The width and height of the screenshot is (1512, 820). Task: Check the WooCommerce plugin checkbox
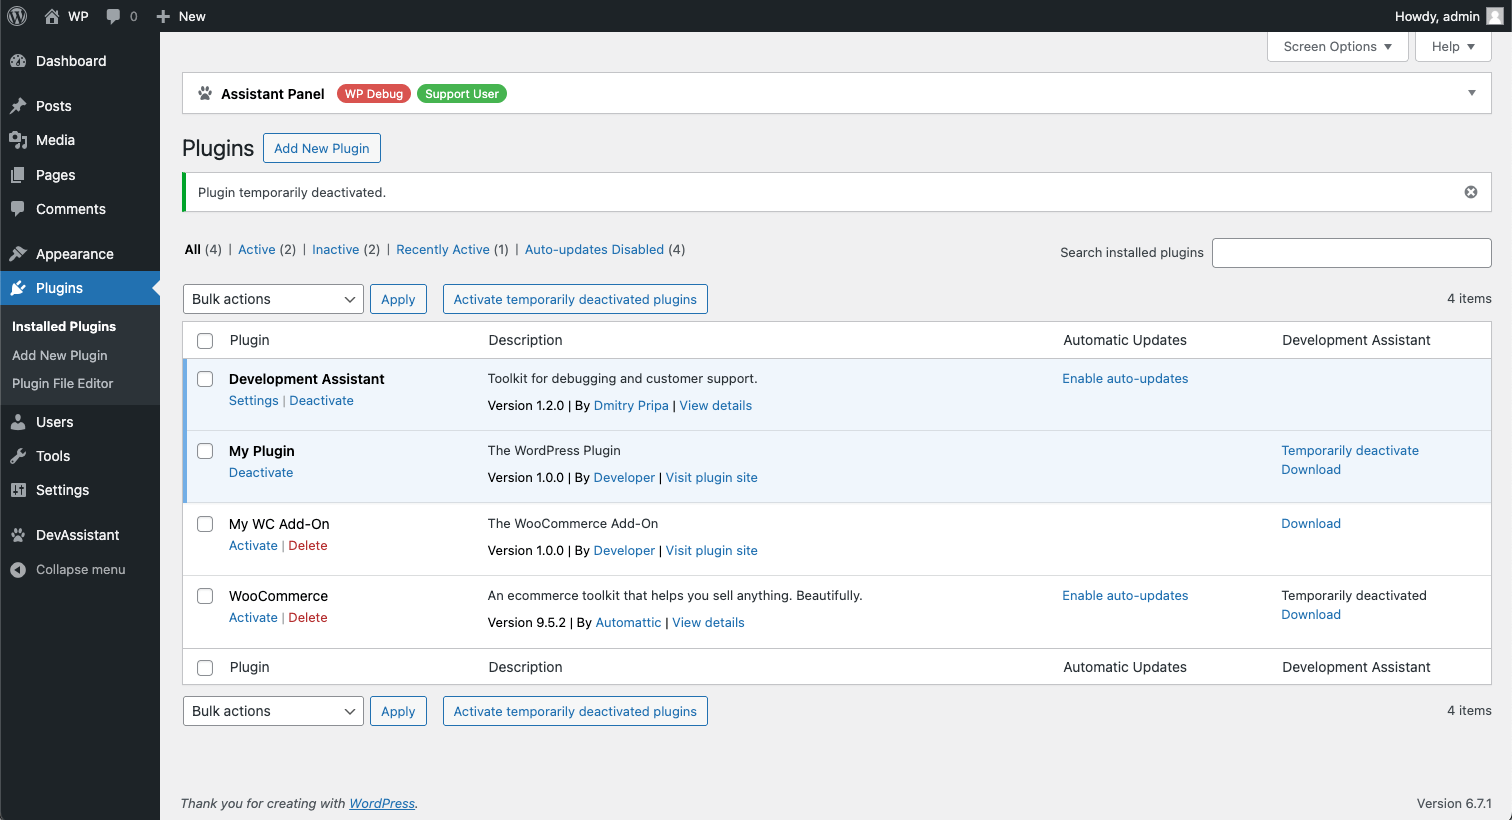pyautogui.click(x=205, y=596)
